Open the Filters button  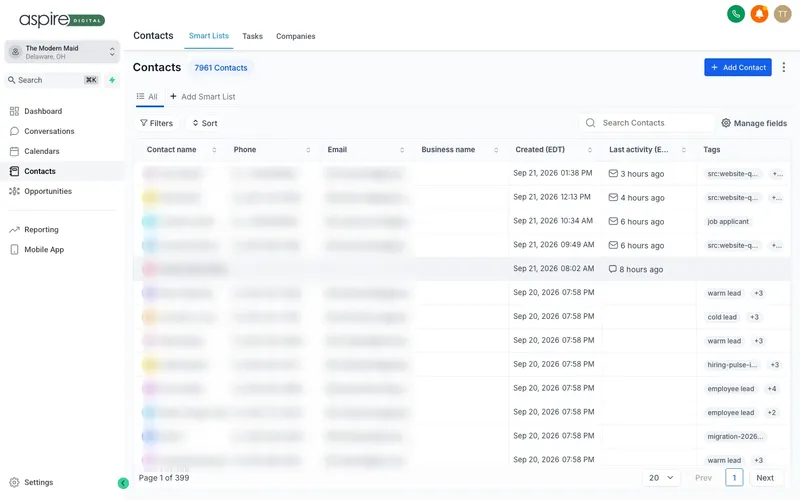click(x=157, y=123)
